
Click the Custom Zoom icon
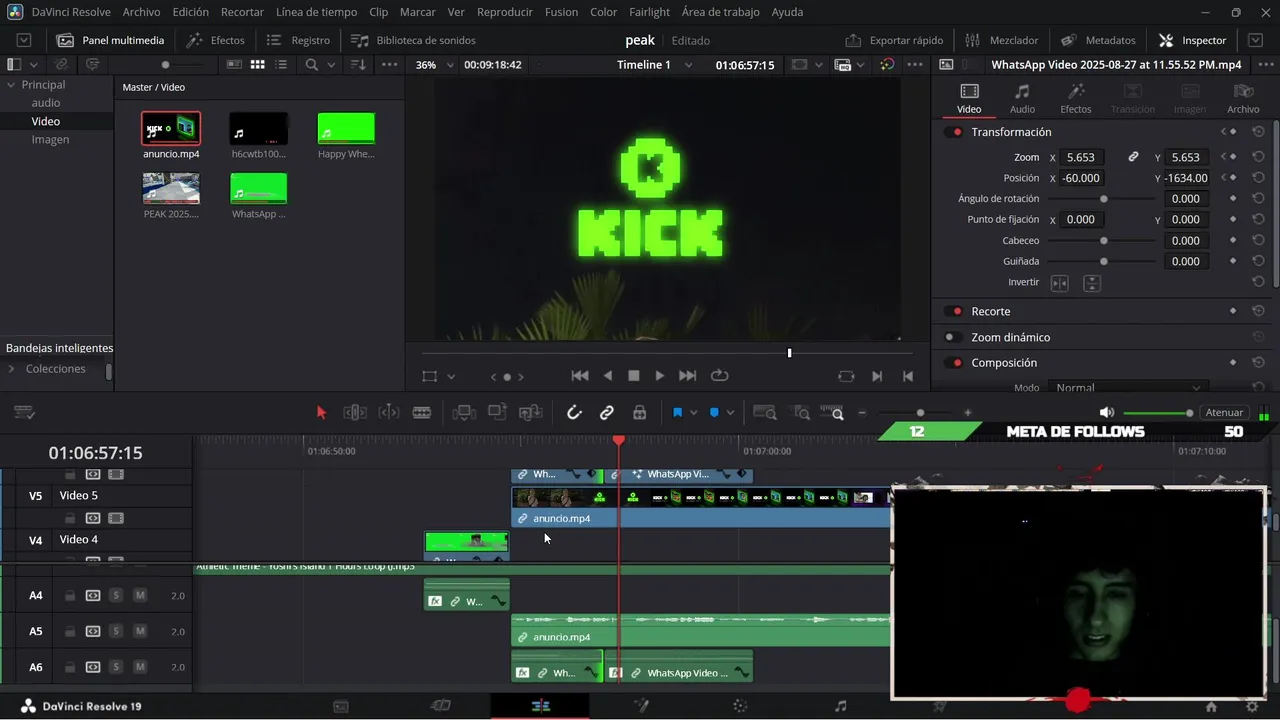click(832, 413)
